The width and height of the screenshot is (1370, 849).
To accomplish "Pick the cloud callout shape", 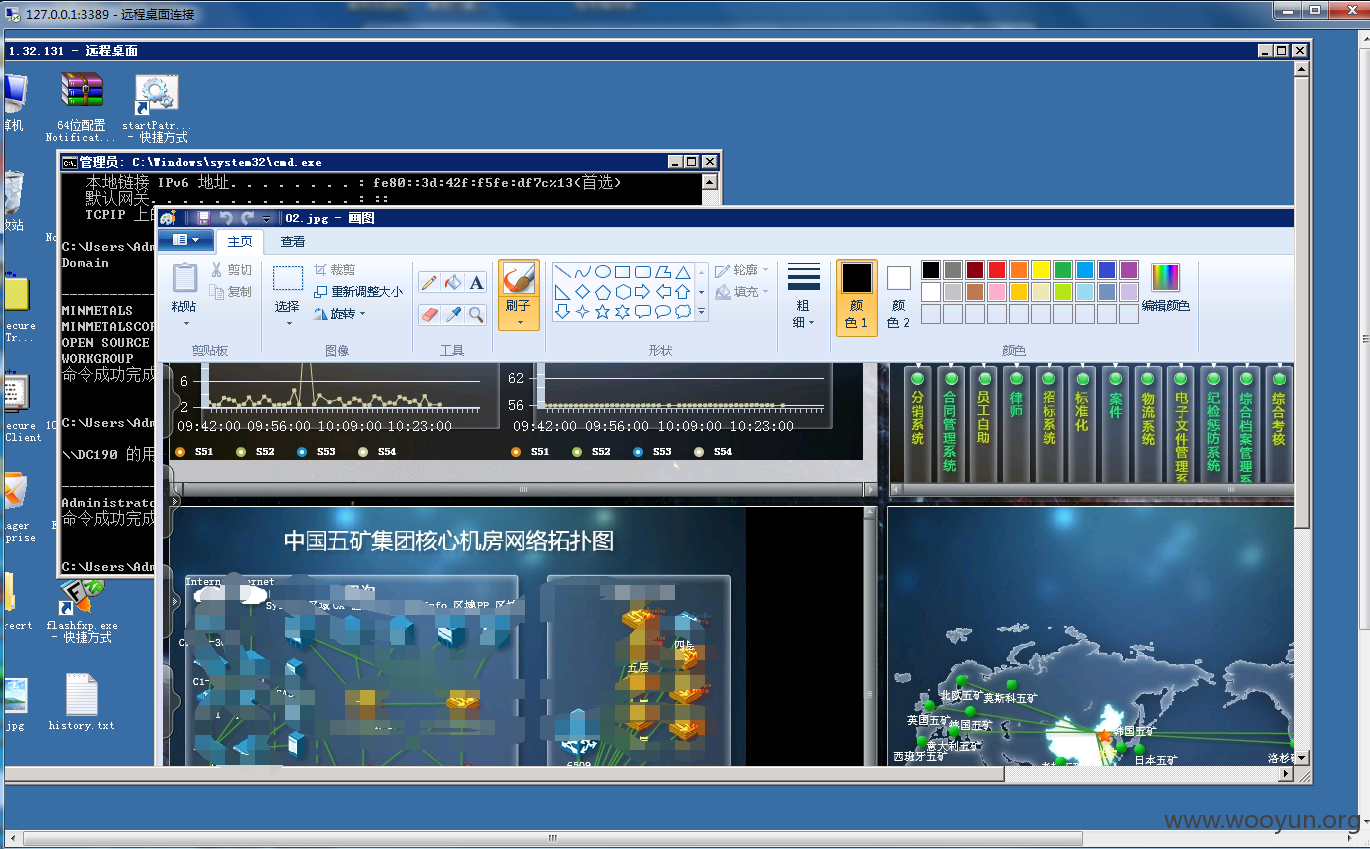I will tap(683, 312).
